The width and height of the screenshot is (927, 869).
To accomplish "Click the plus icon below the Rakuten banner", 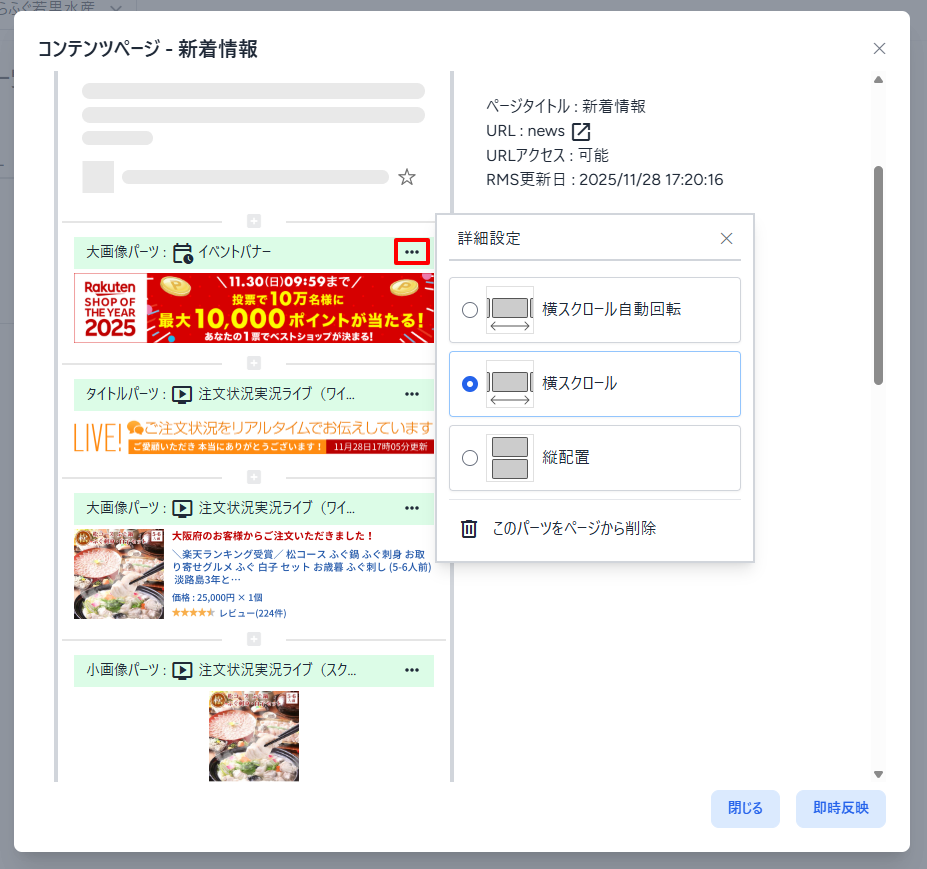I will 254,362.
